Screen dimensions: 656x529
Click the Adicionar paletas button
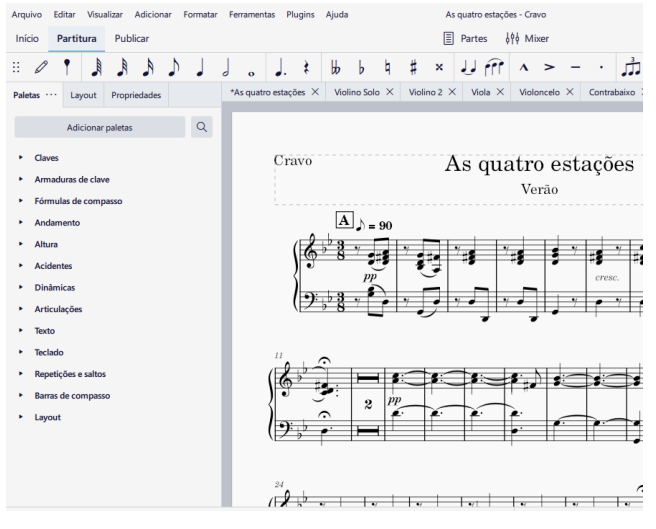pos(100,127)
